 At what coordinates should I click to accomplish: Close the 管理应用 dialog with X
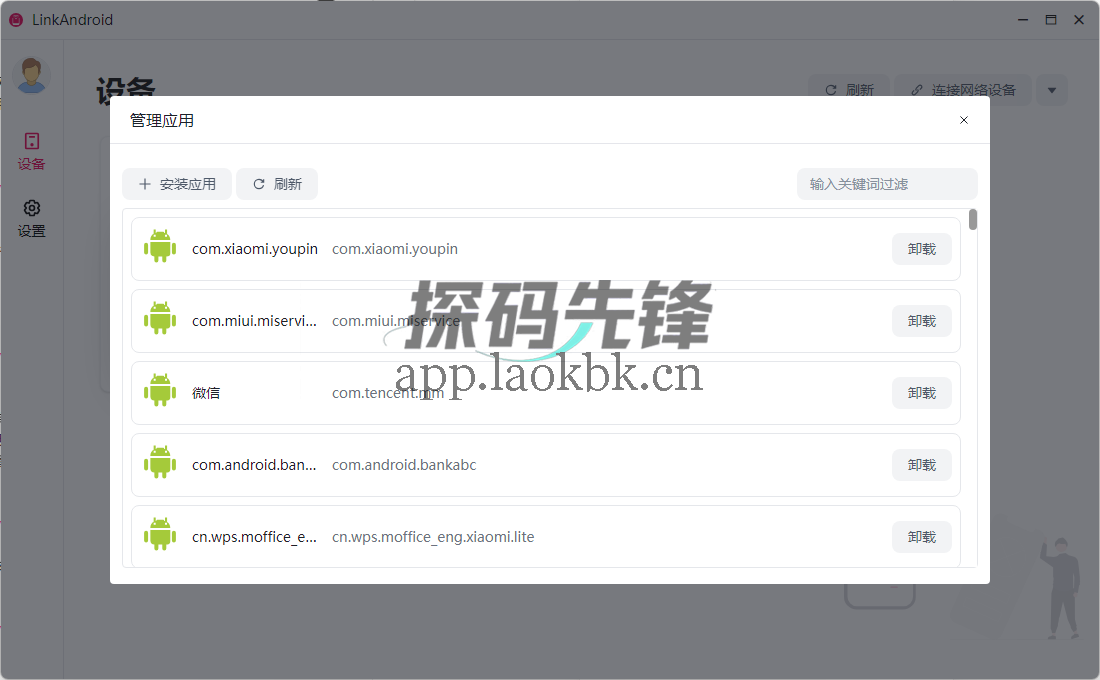click(964, 120)
